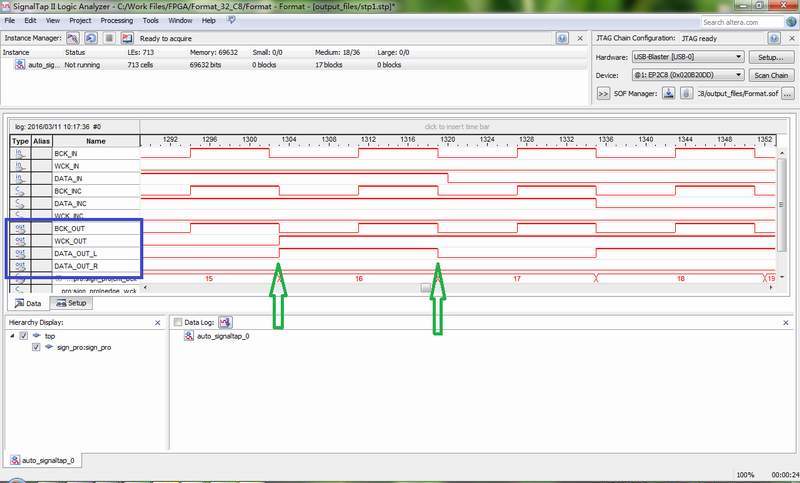
Task: Select the auto_signaltap_0 bottom tab
Action: (x=43, y=460)
